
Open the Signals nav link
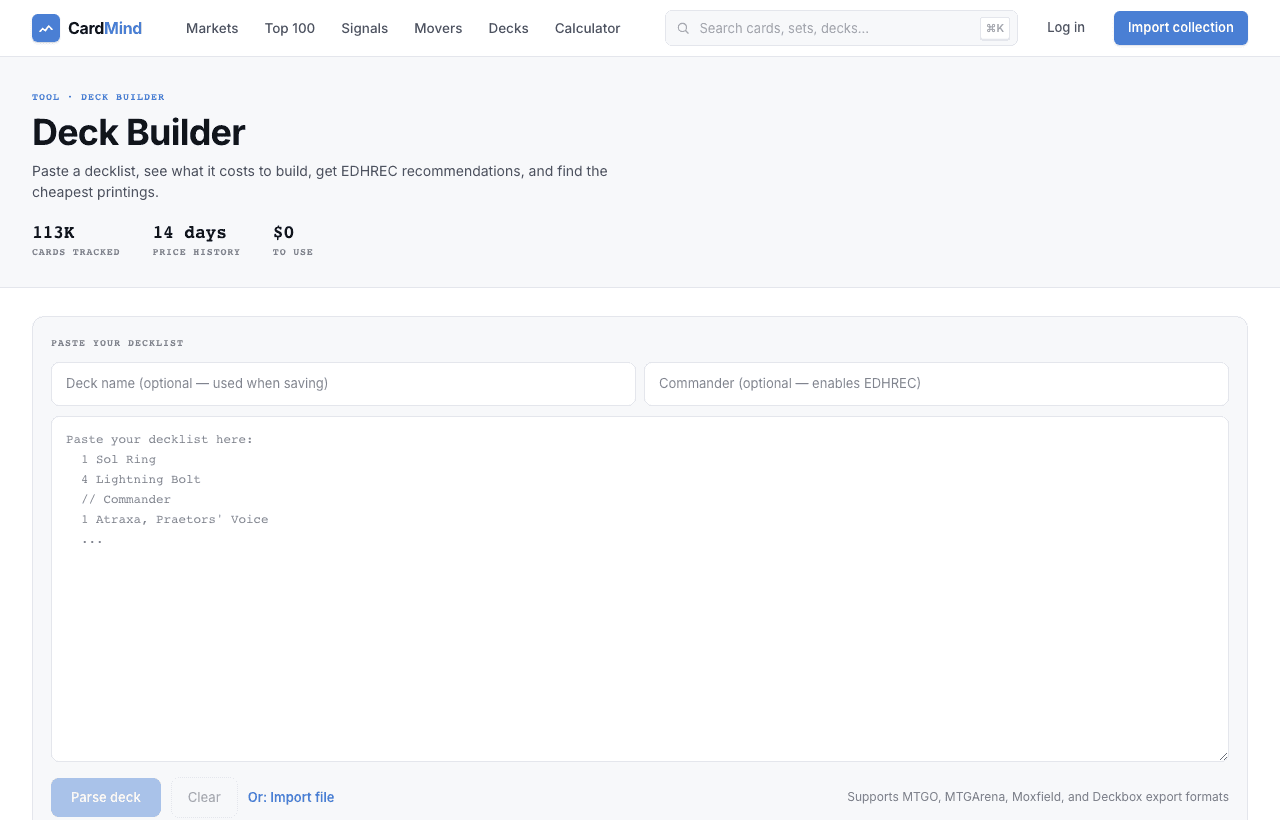[364, 28]
